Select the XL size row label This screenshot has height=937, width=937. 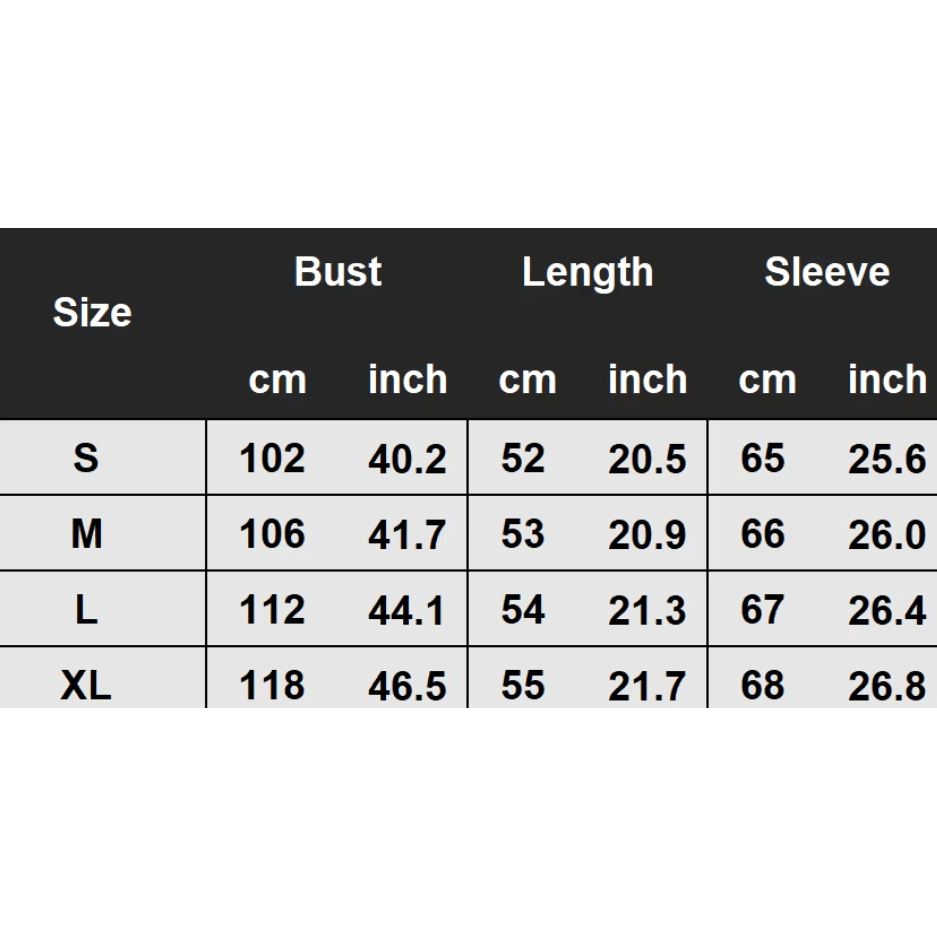click(x=87, y=686)
